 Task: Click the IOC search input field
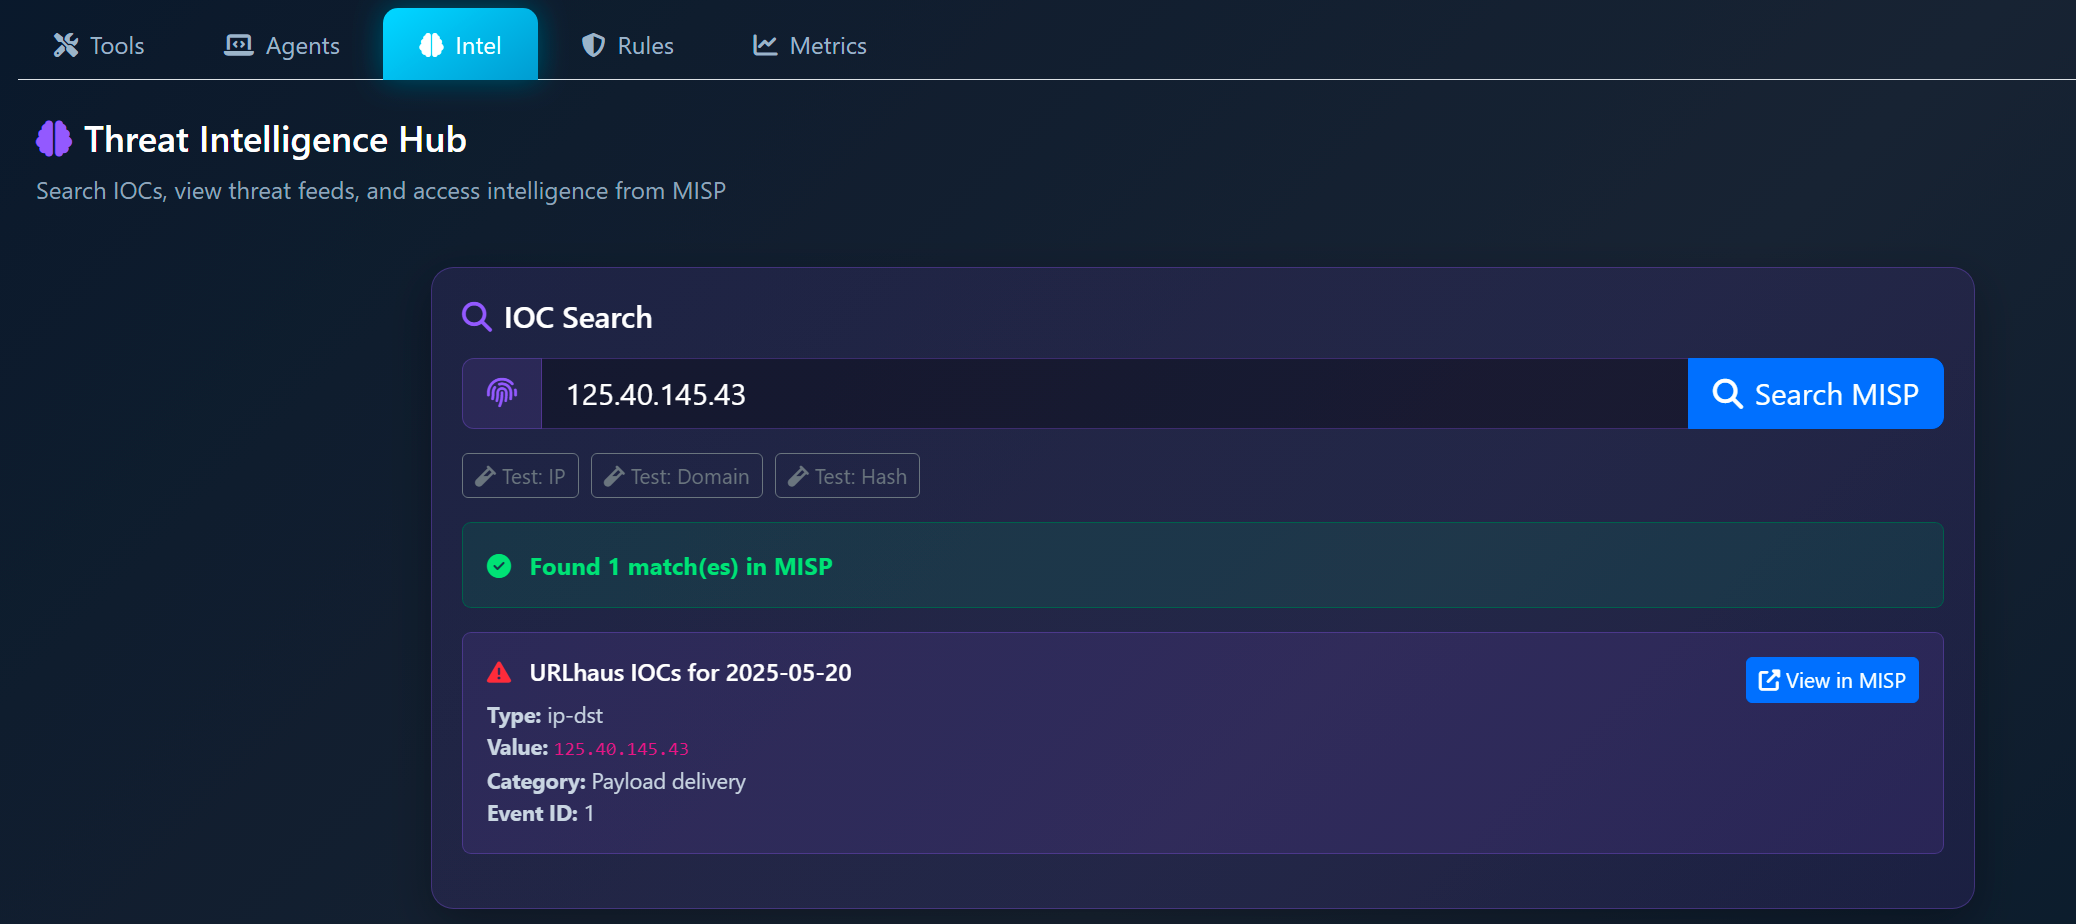pyautogui.click(x=1100, y=393)
